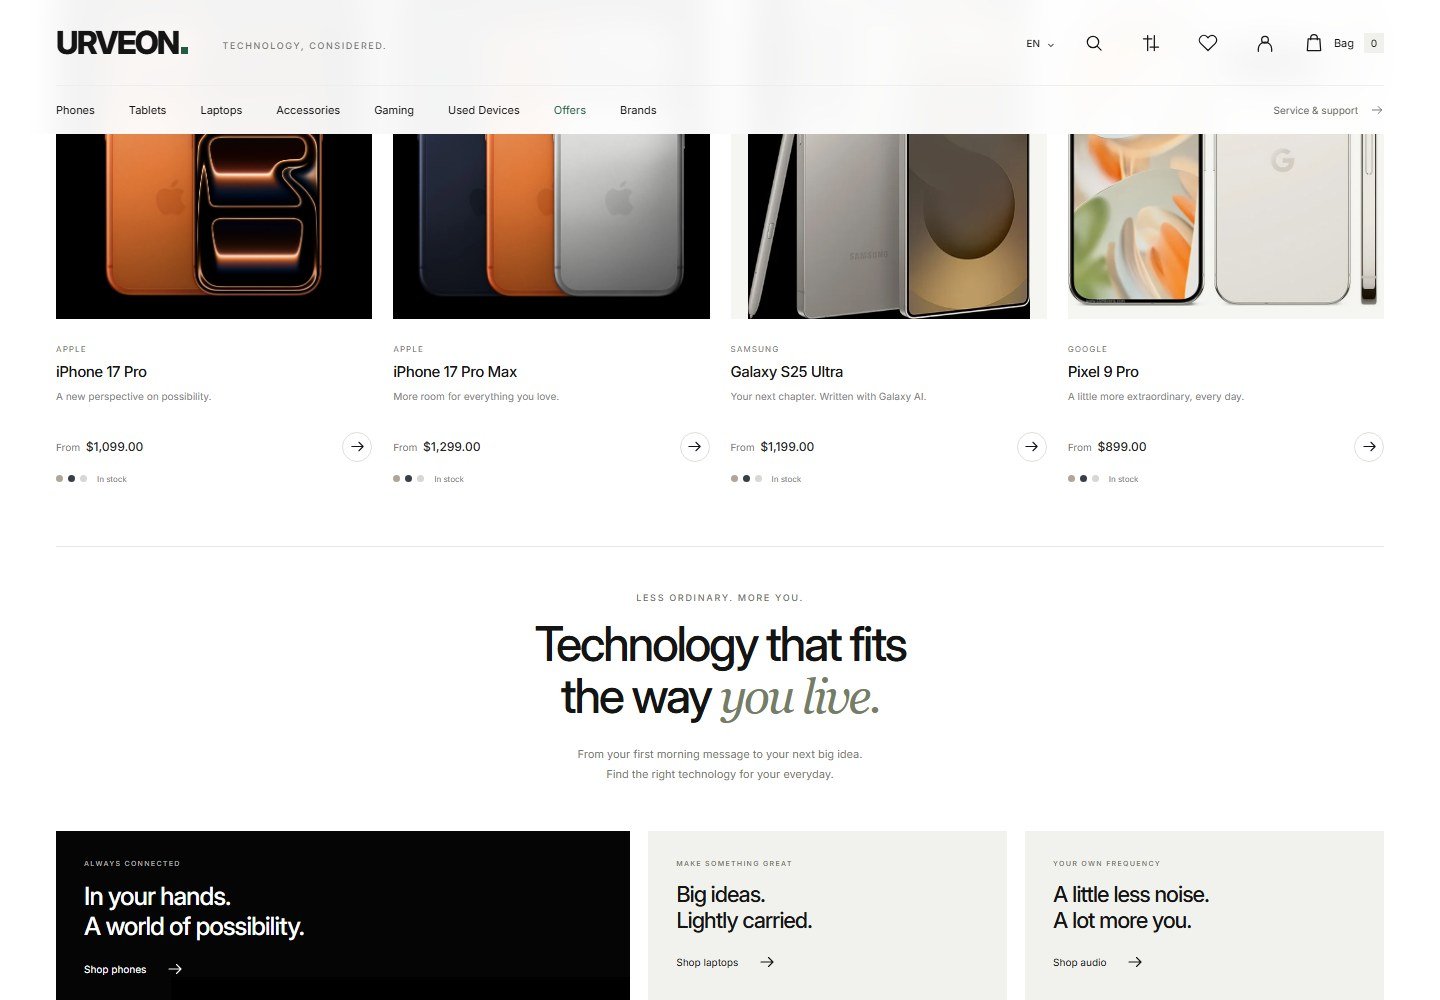Open the Offers menu
1440x1000 pixels.
pos(570,110)
